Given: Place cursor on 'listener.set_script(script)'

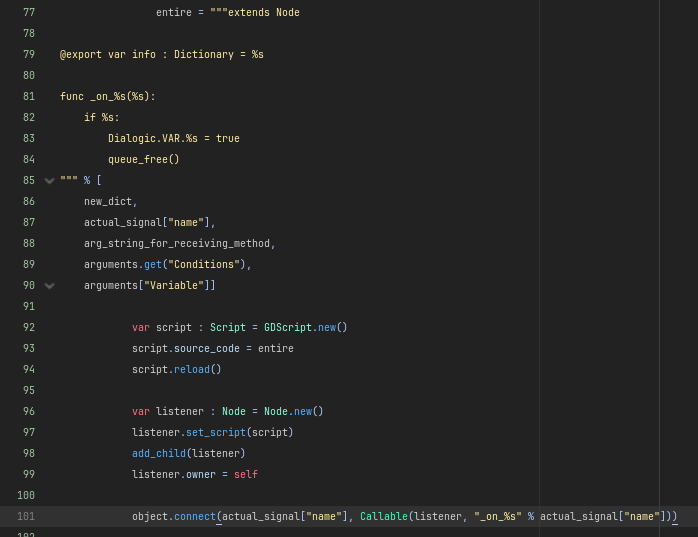Looking at the screenshot, I should coord(212,432).
